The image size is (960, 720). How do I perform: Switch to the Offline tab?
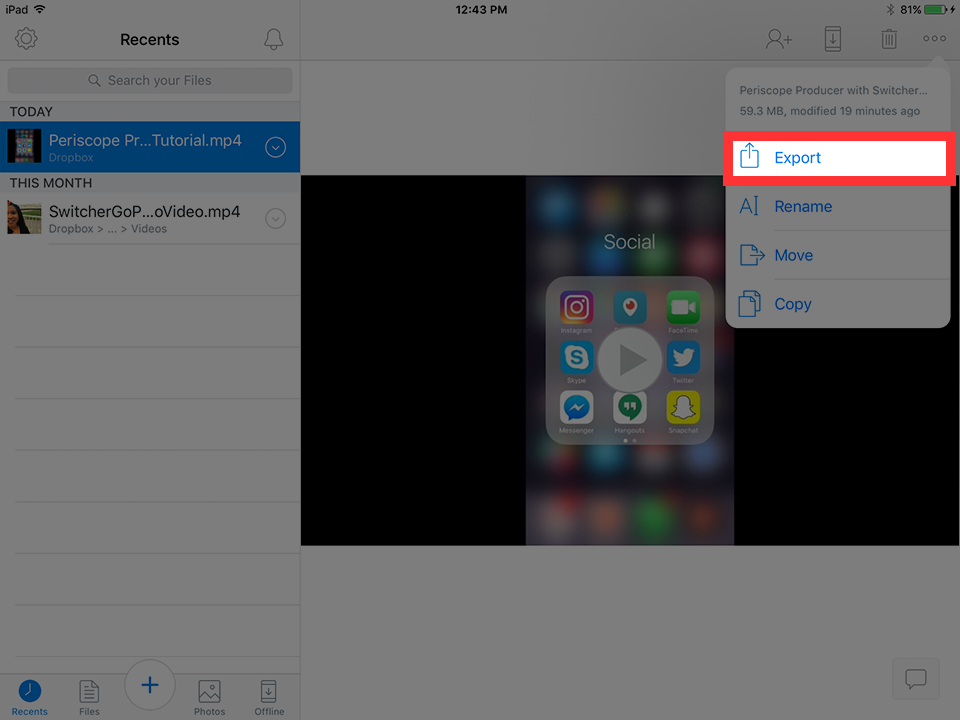coord(268,696)
